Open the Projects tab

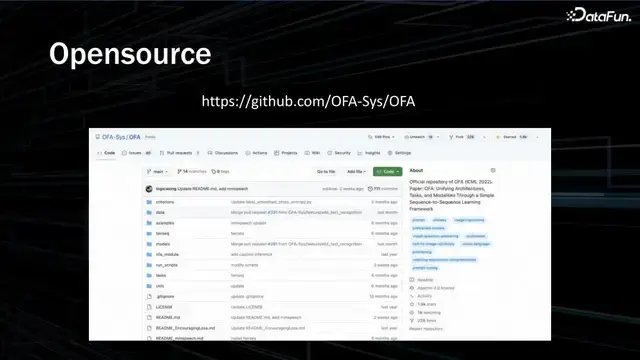point(286,153)
